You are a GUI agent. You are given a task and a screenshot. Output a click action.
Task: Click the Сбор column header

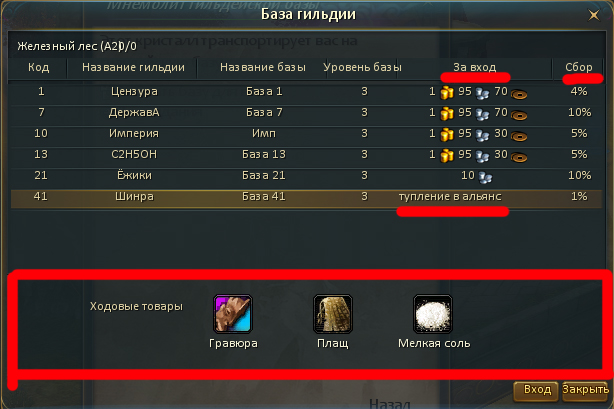coord(578,68)
